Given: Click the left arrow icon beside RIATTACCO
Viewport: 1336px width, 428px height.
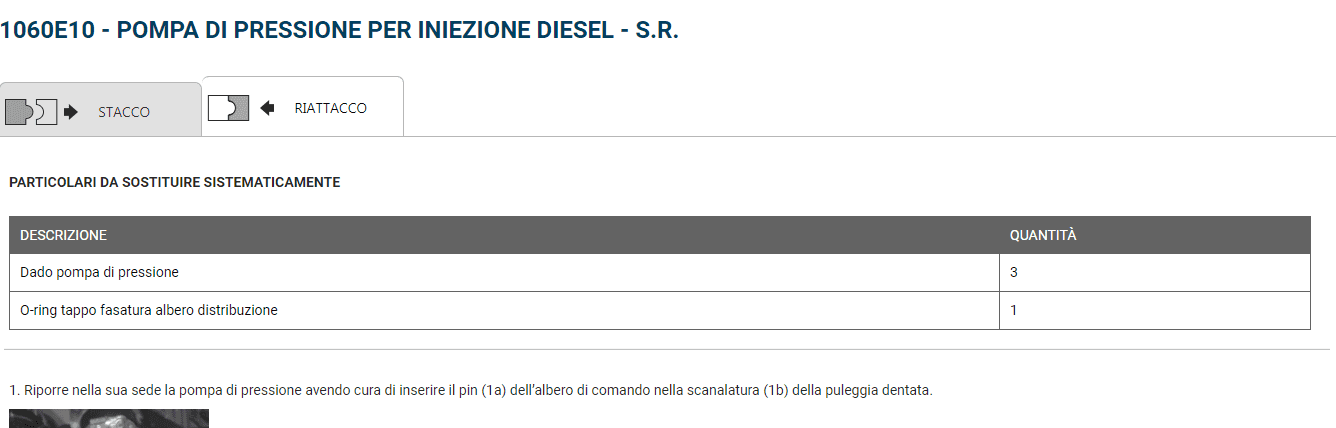Looking at the screenshot, I should (267, 108).
